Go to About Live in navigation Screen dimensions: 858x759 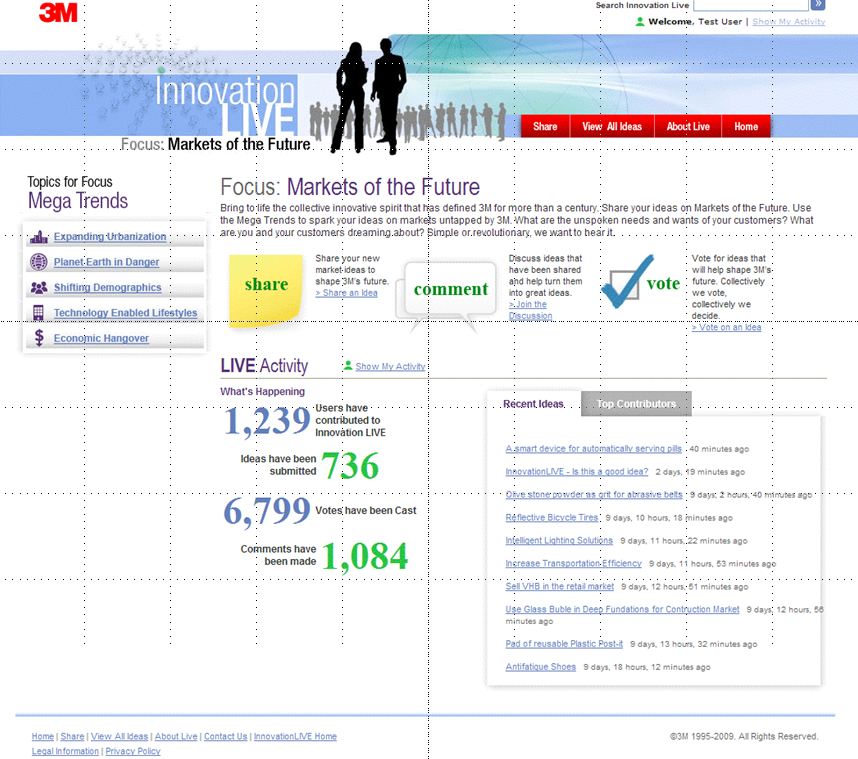coord(688,126)
